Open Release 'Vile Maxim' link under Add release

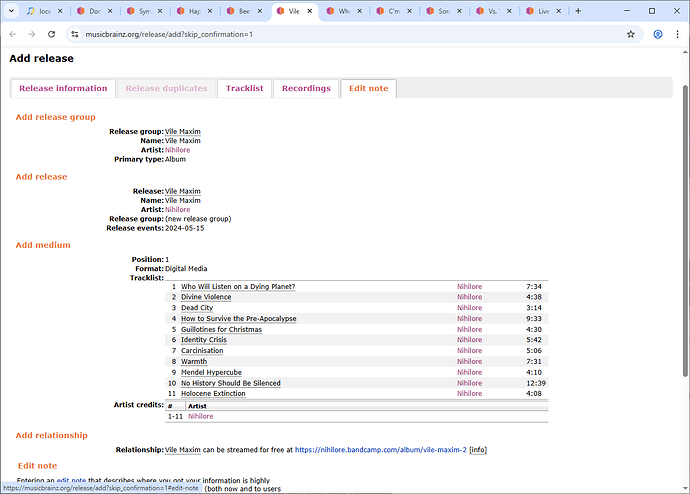tap(183, 191)
